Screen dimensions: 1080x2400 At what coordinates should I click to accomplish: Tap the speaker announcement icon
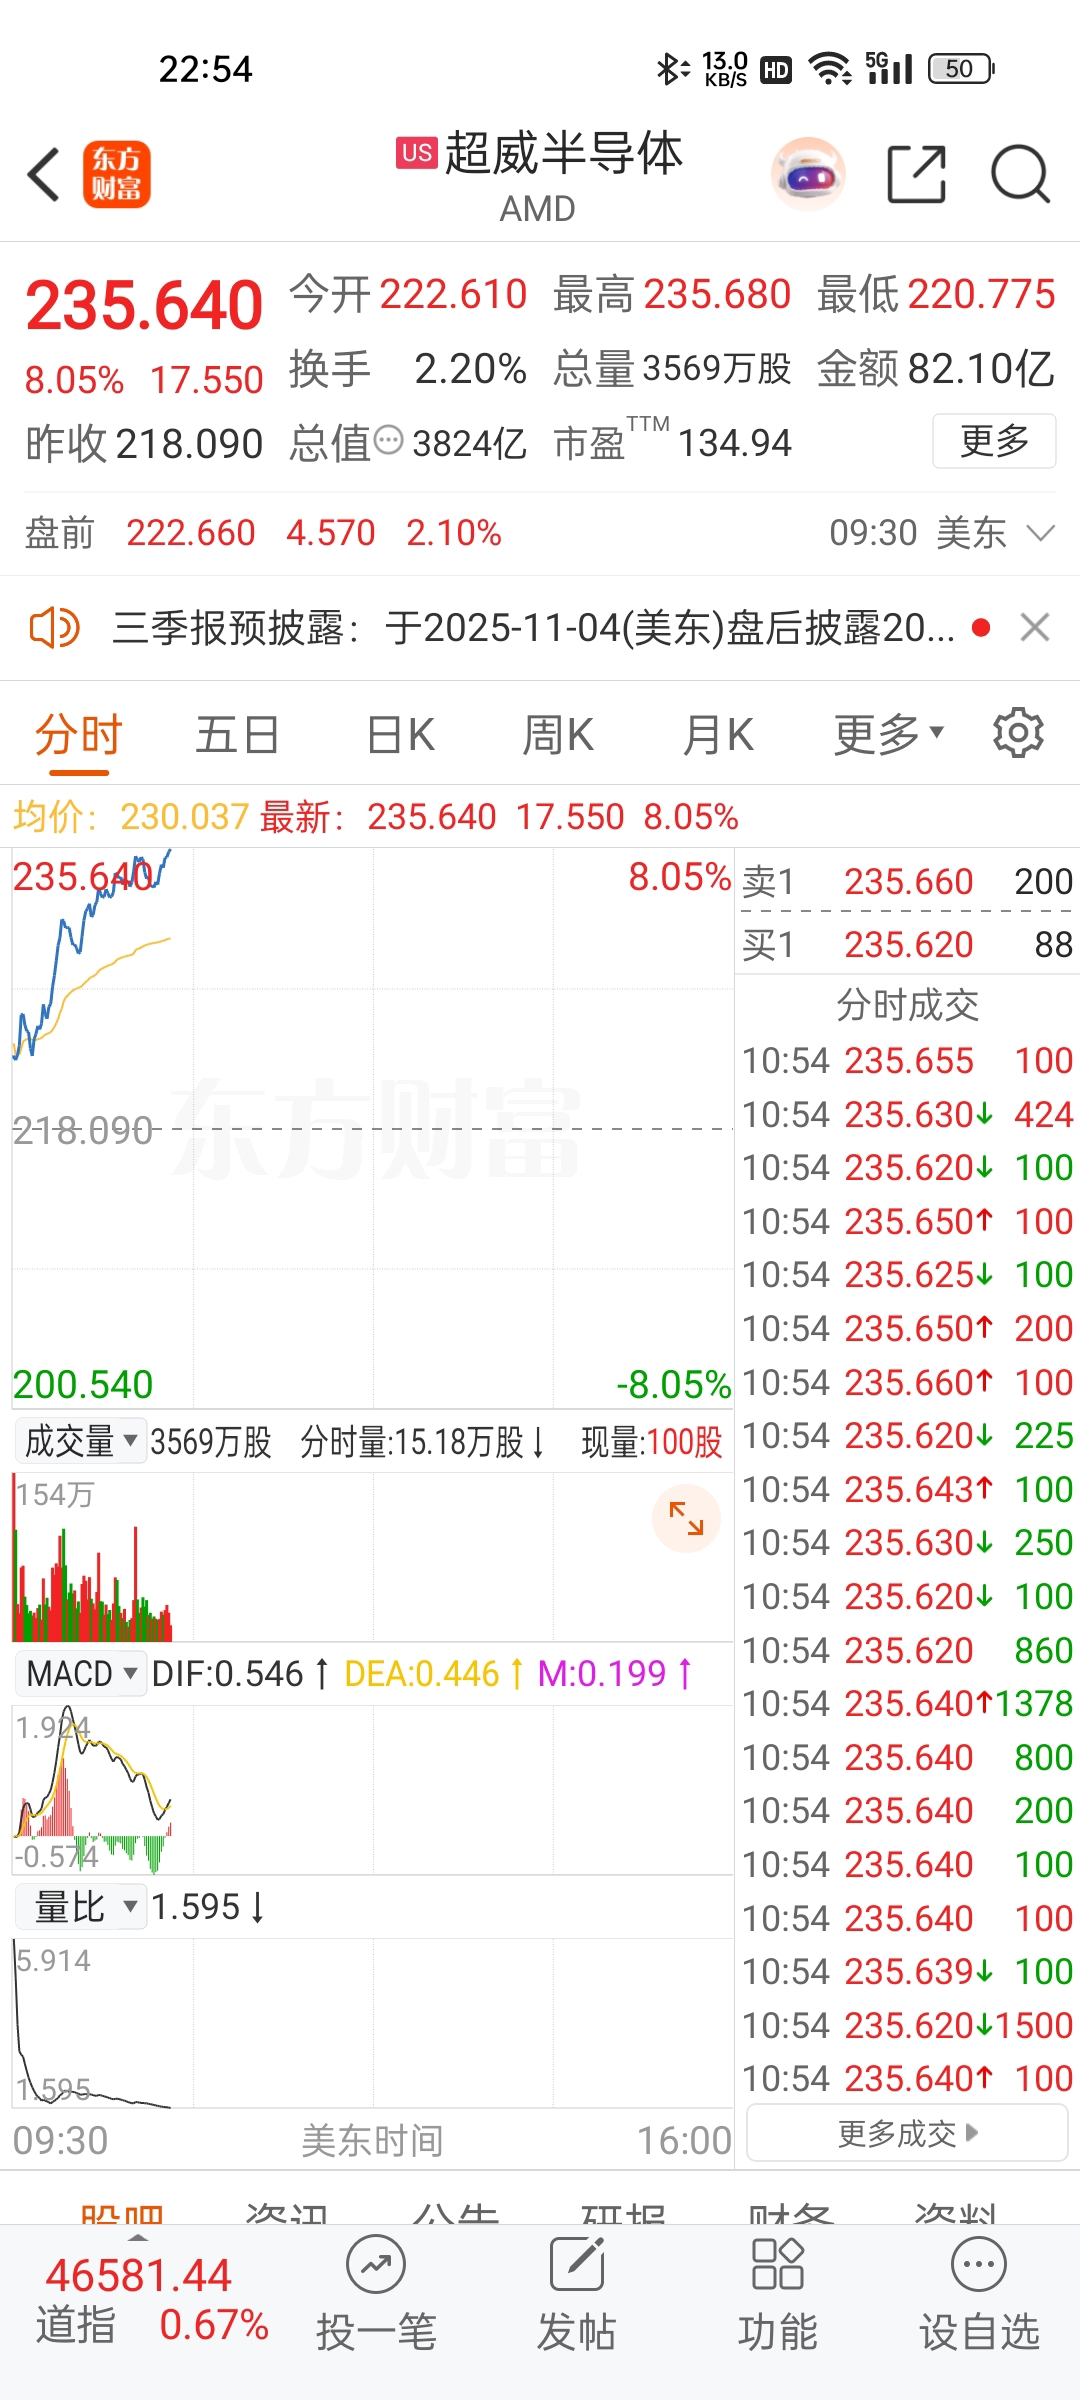click(x=55, y=628)
